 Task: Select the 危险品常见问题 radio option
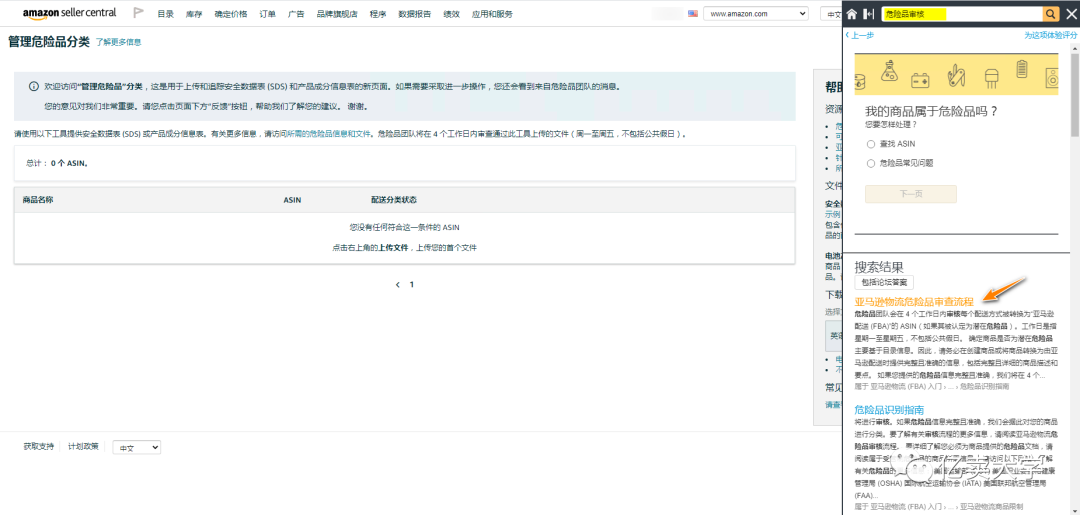tap(871, 163)
